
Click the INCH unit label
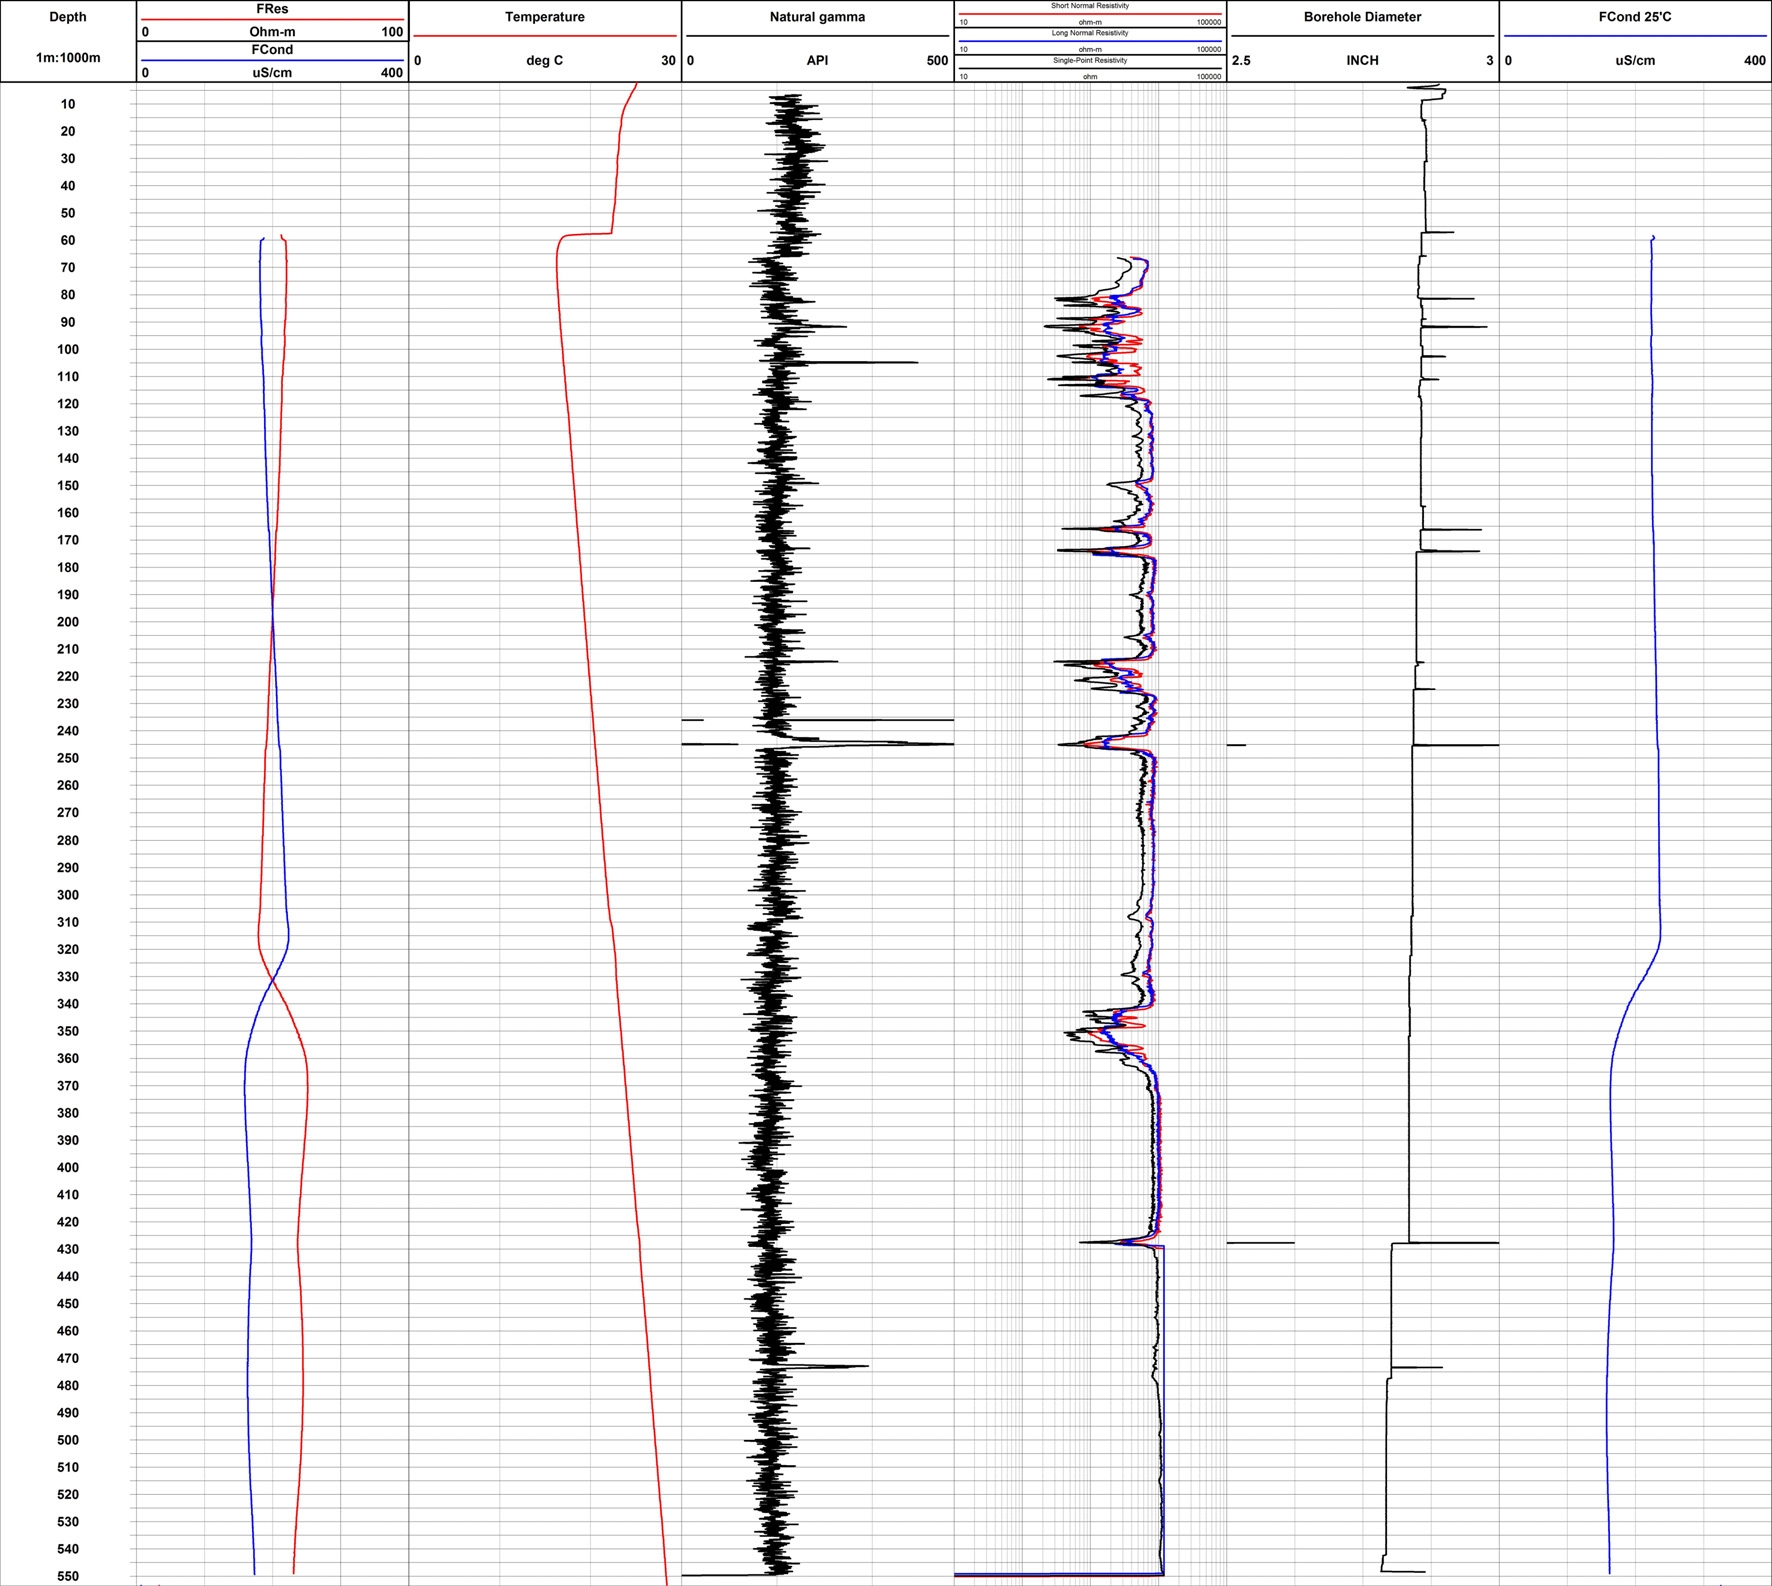(x=1362, y=60)
